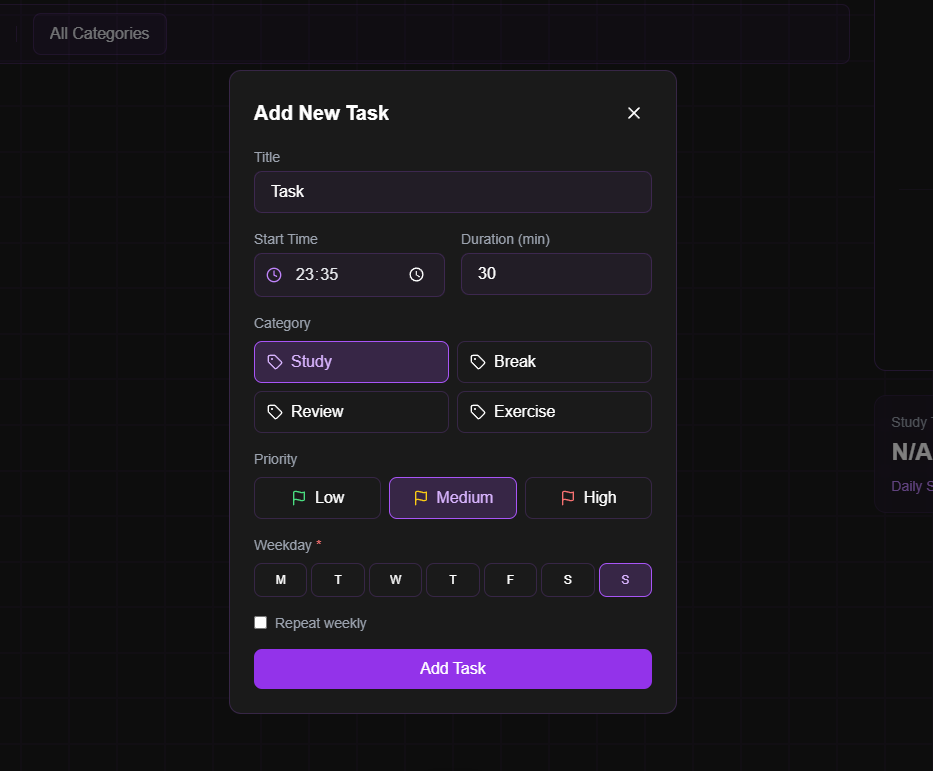
Task: Toggle the highlighted Sunday button
Action: 625,580
